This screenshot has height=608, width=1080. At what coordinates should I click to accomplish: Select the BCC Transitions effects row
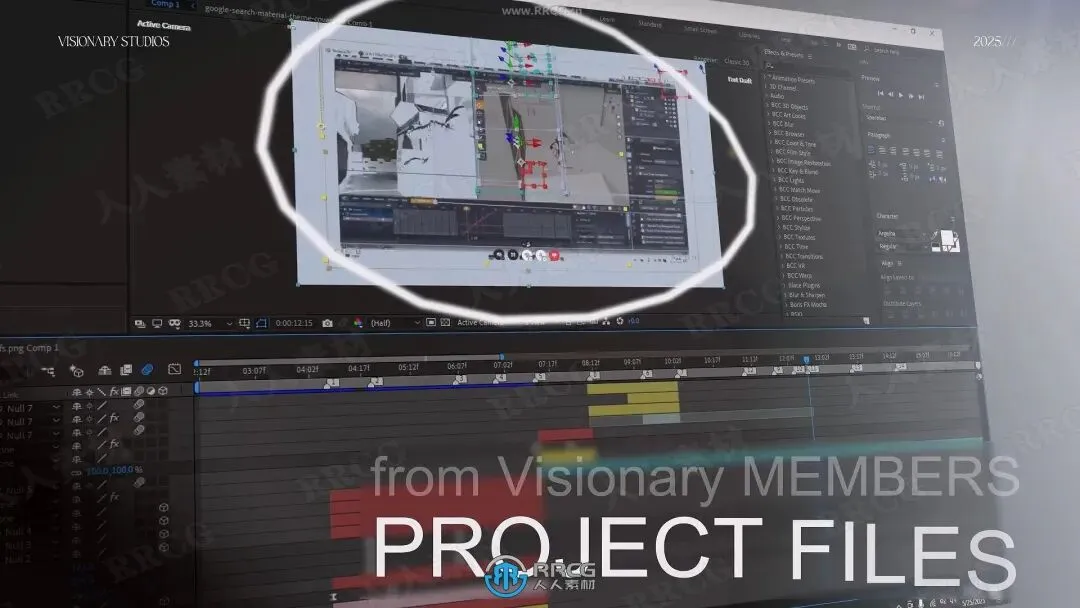(804, 256)
